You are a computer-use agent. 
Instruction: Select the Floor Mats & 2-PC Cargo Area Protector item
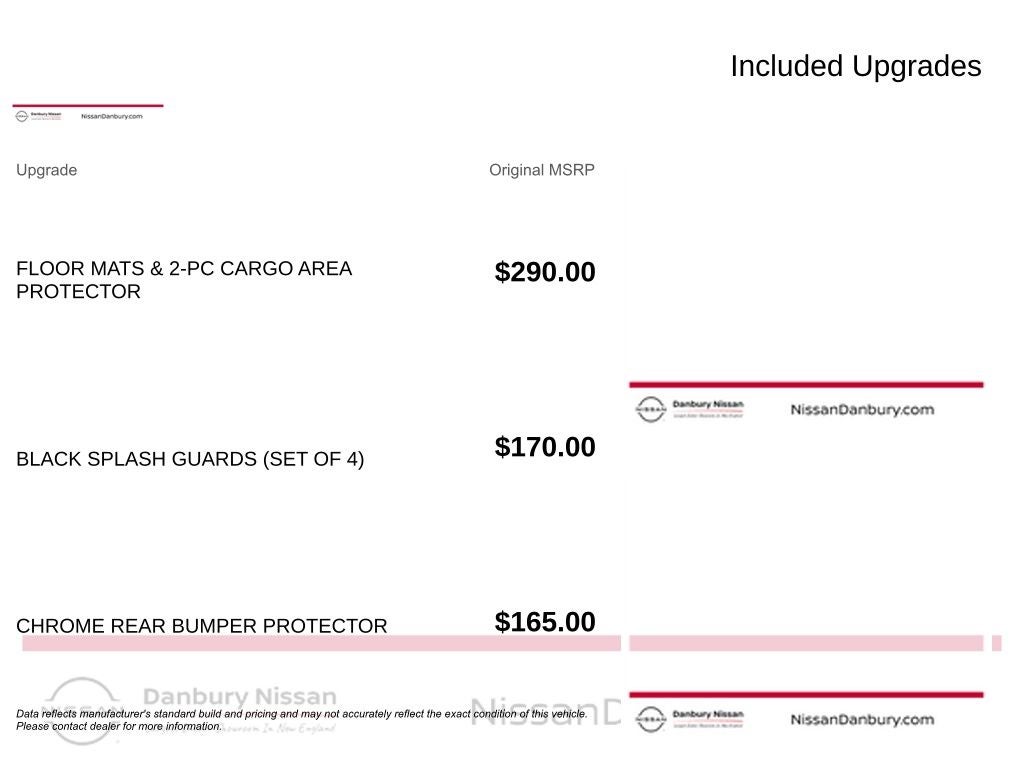coord(184,280)
